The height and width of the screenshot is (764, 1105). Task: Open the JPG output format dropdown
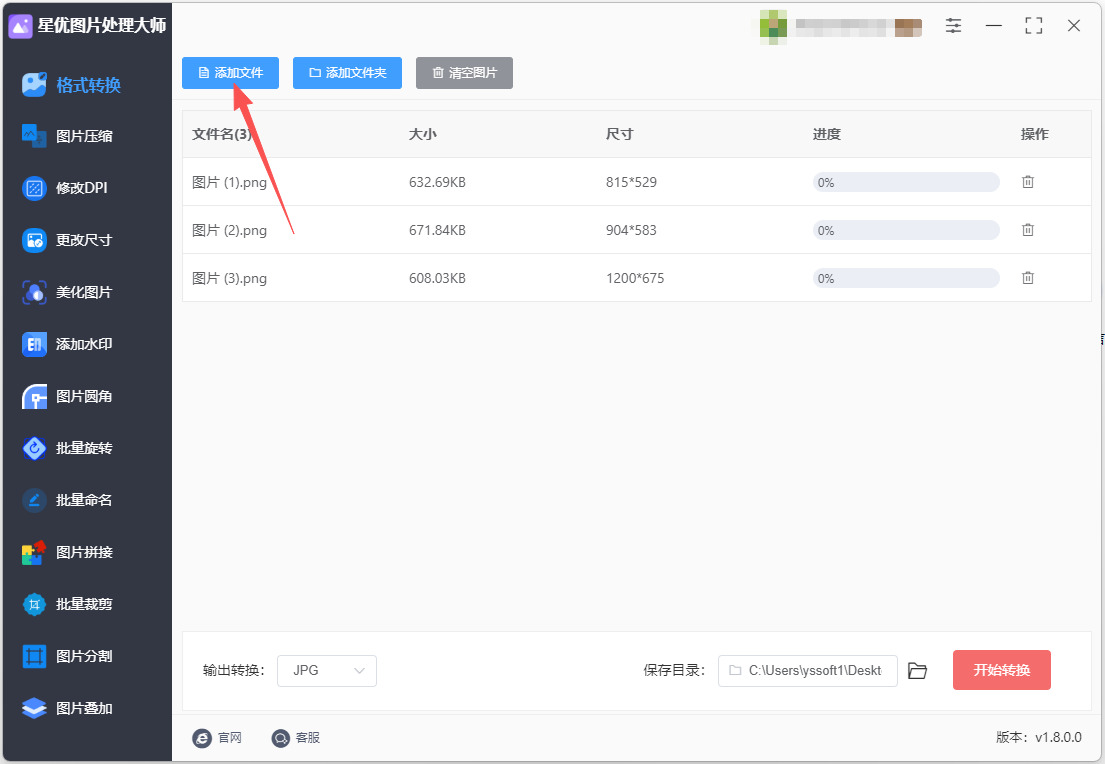pos(327,670)
